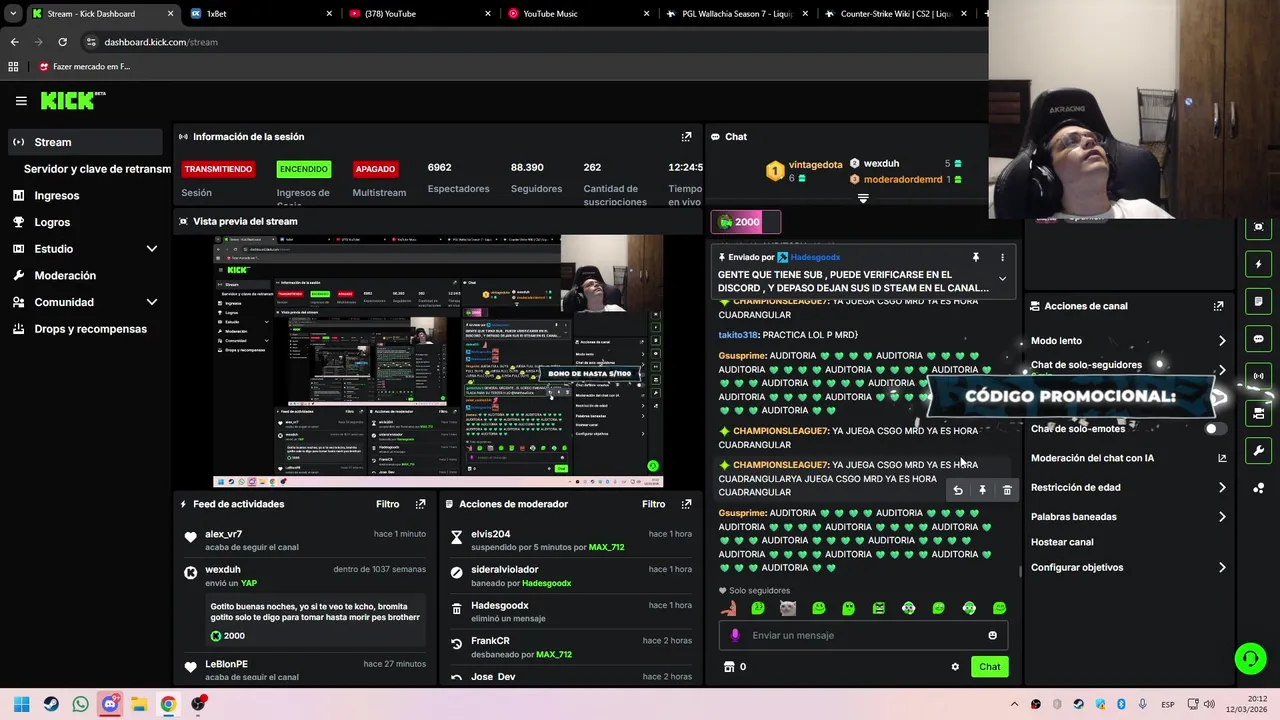This screenshot has width=1280, height=720.
Task: Click MAX_712 moderator name on elvis204 row
Action: pos(606,548)
